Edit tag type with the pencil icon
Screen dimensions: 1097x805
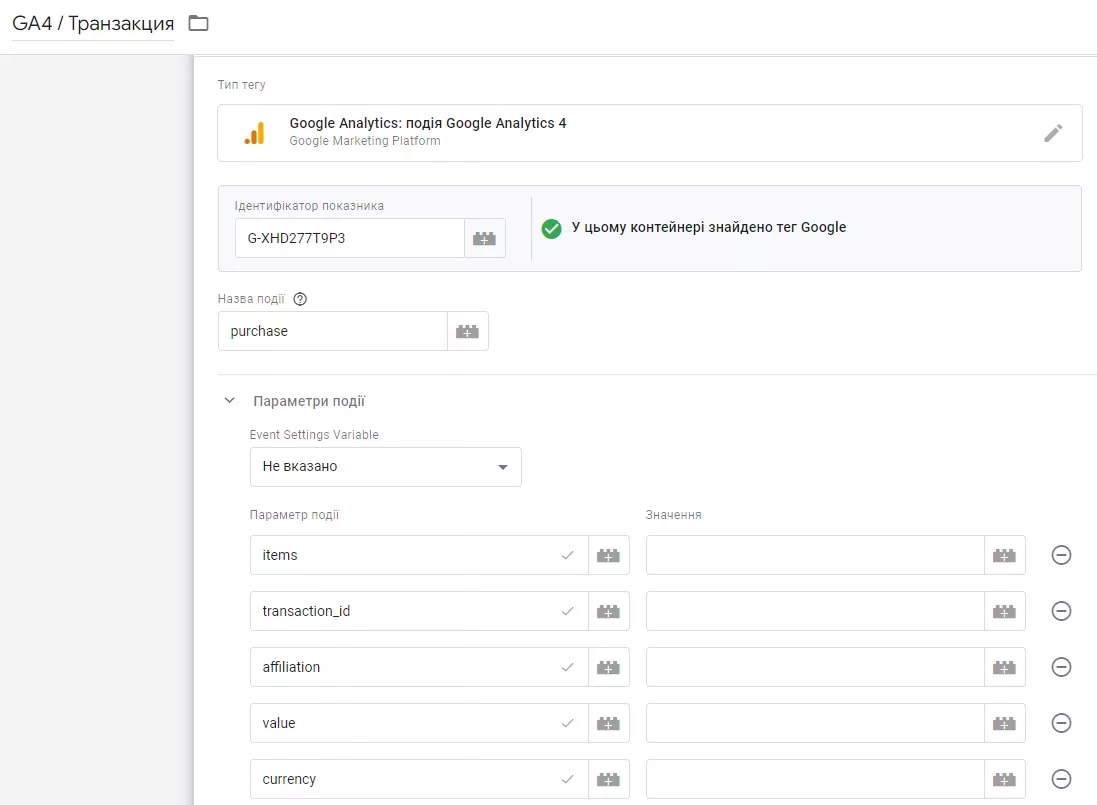1053,133
